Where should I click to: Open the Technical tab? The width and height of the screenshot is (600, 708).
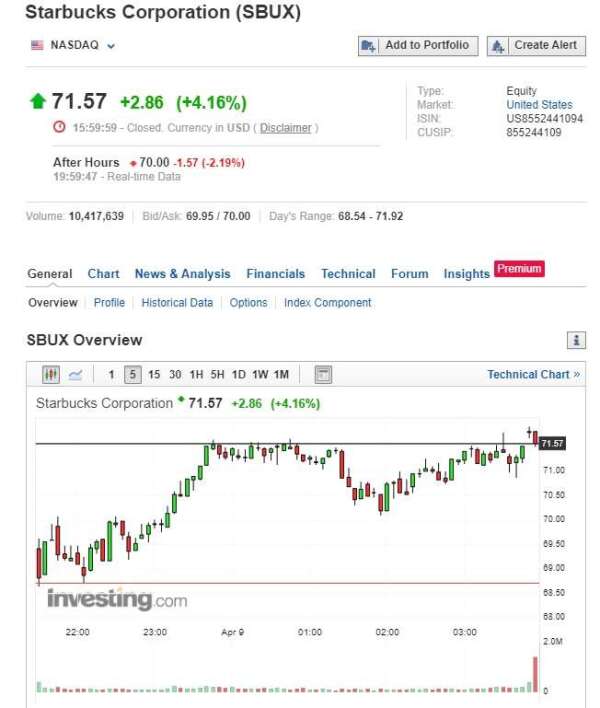[x=348, y=274]
